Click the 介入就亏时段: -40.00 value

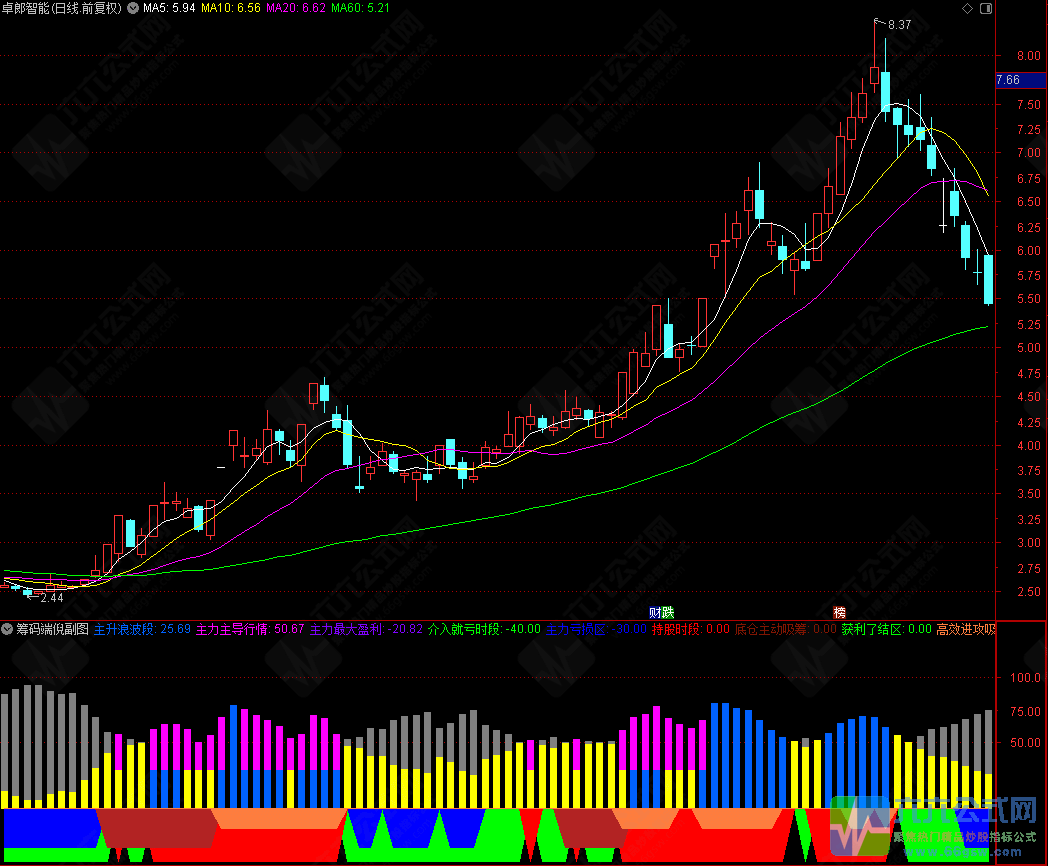484,629
